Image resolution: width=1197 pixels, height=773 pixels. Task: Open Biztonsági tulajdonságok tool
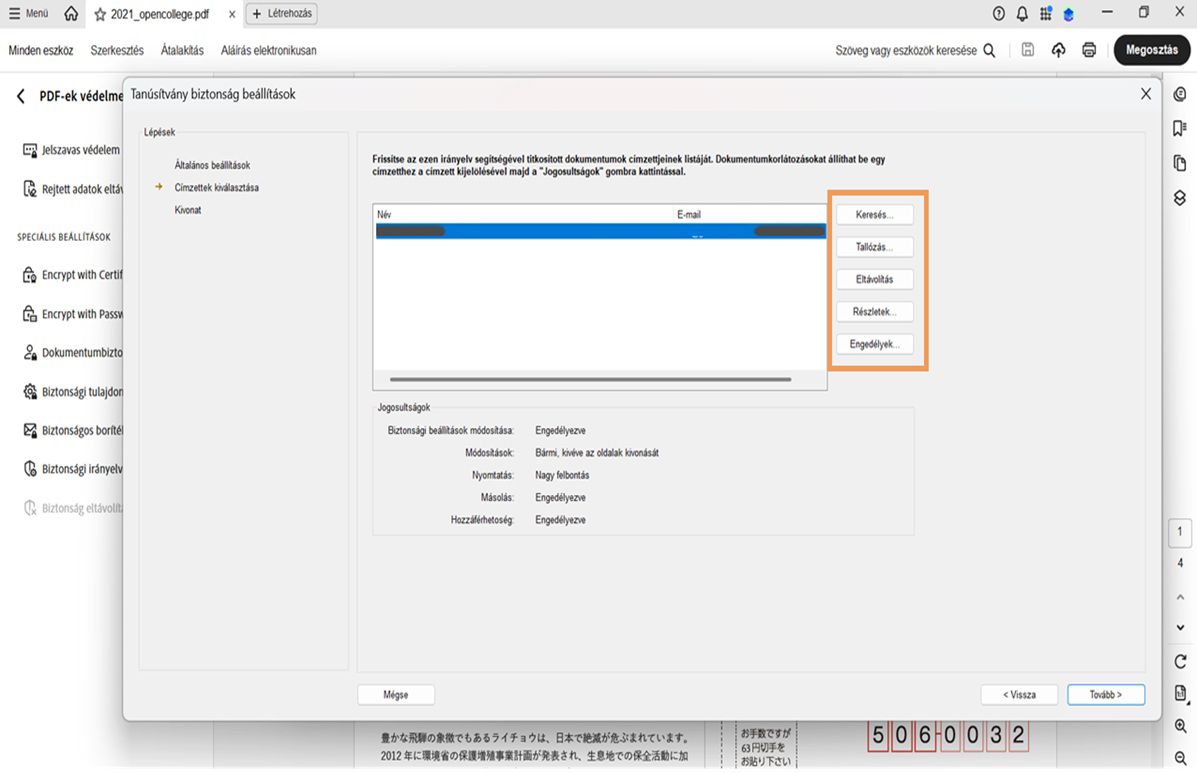click(x=72, y=391)
